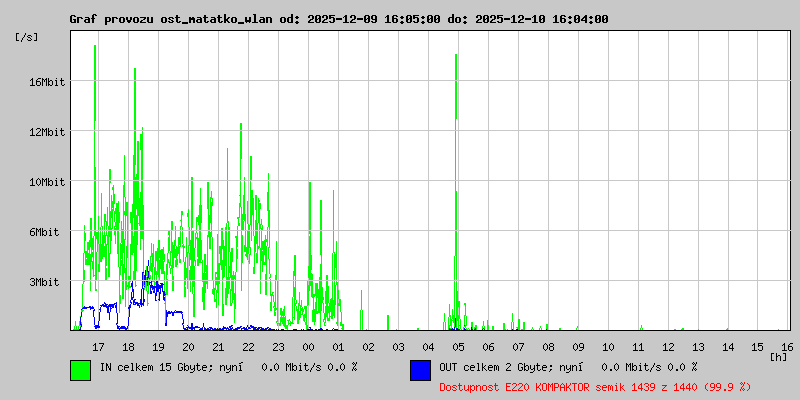Click the '08' hour label on x-axis
This screenshot has width=800, height=400.
point(548,347)
